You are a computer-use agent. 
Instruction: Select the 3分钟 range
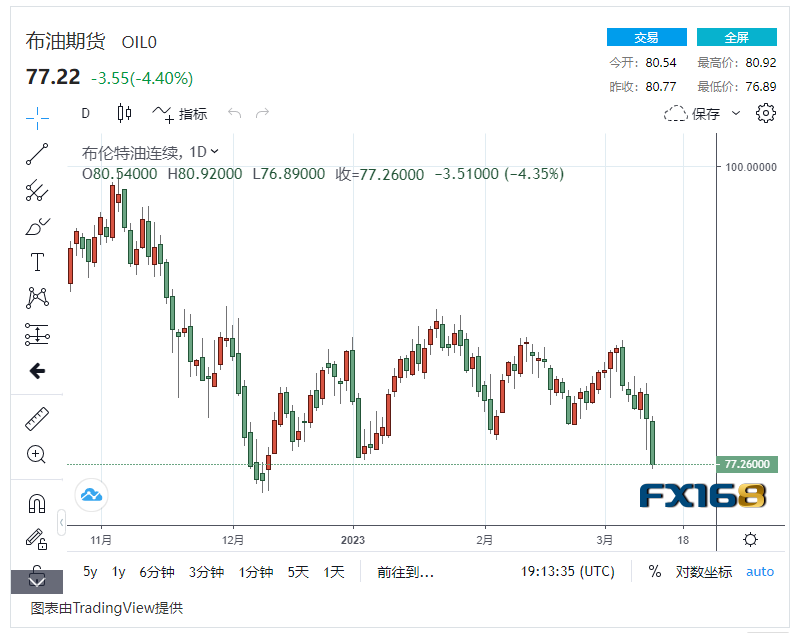(x=207, y=572)
